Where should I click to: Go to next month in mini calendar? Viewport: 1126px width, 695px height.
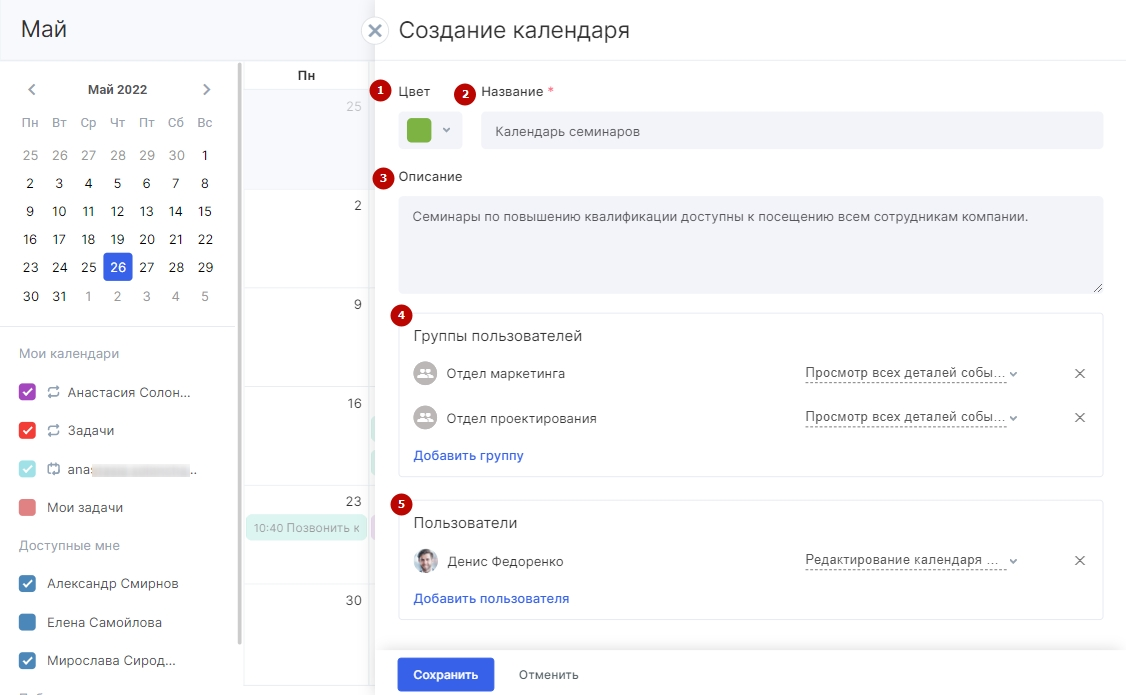tap(206, 90)
